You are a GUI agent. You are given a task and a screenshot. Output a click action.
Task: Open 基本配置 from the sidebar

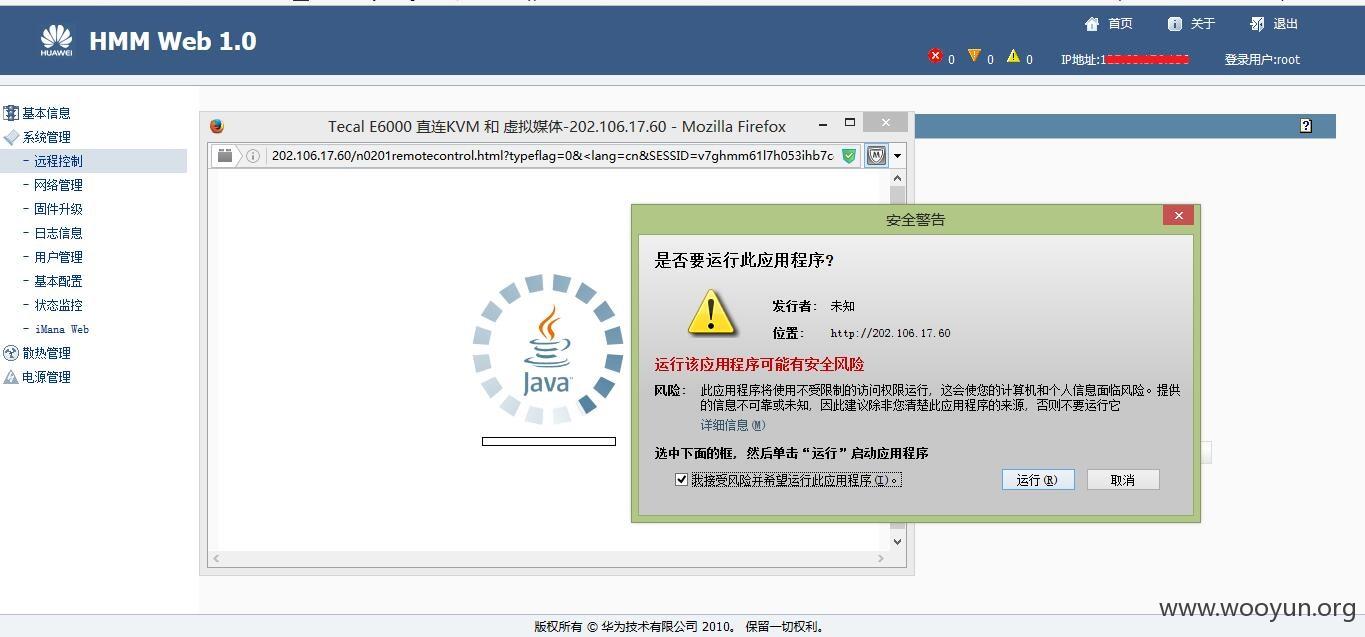58,281
